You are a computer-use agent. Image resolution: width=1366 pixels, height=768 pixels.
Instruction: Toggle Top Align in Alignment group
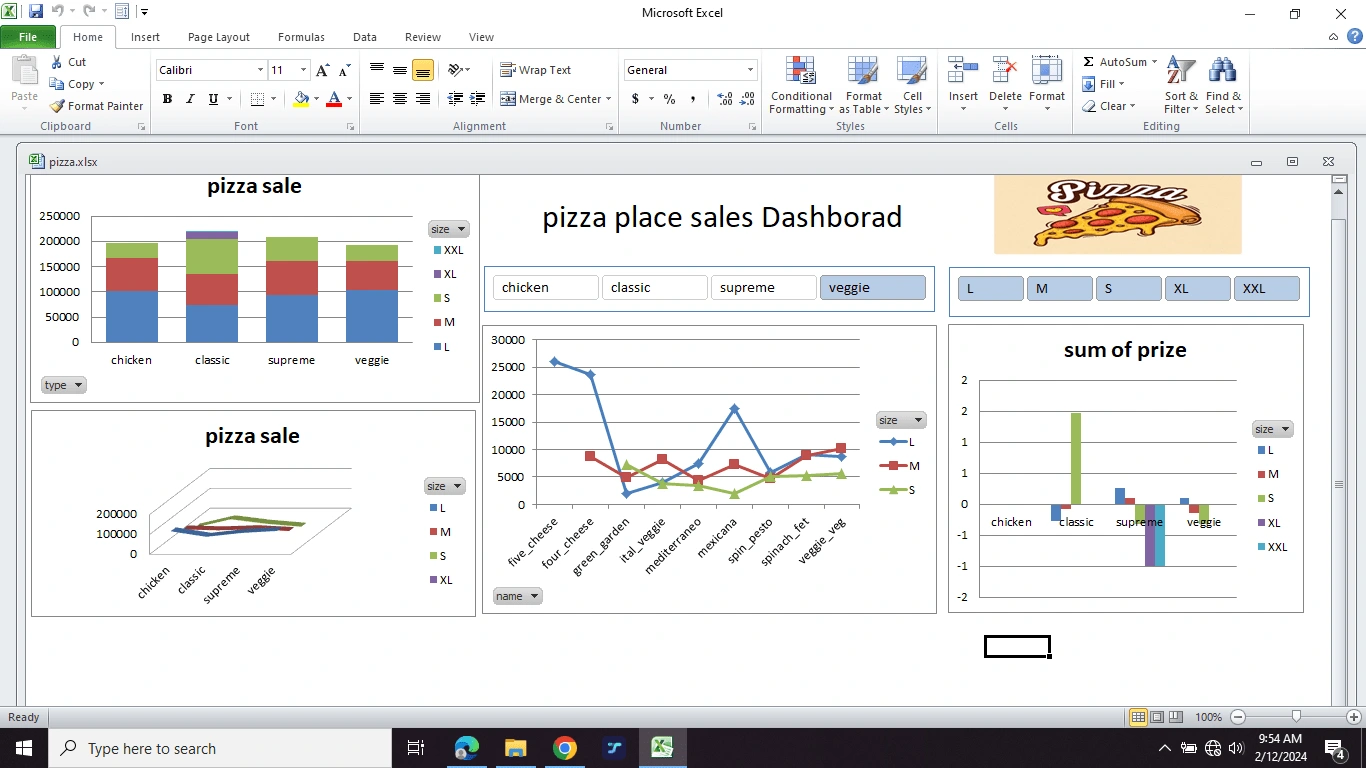[x=377, y=70]
